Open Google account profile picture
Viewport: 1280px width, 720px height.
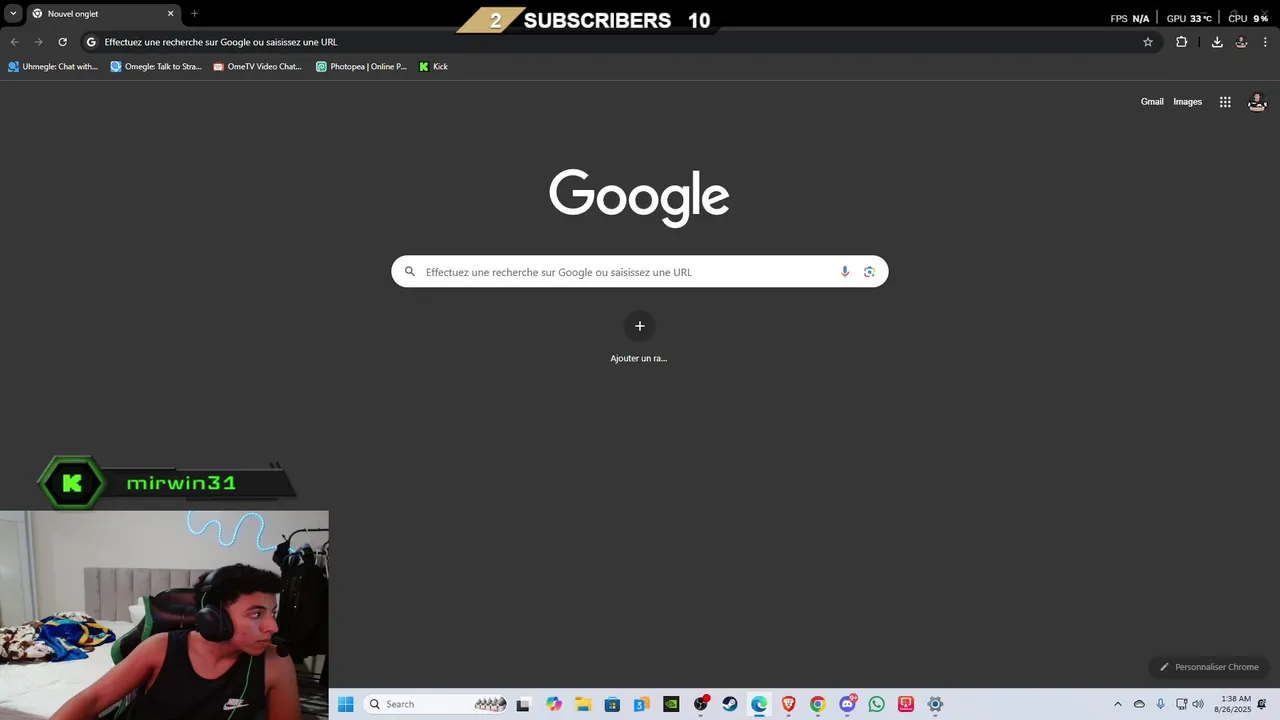(1257, 102)
